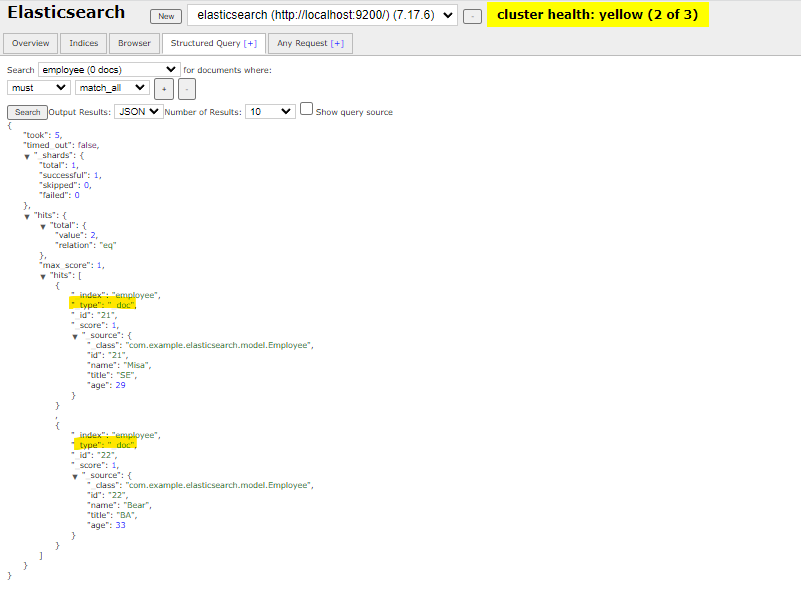The height and width of the screenshot is (592, 801).
Task: Collapse the inner "hits" array node
Action: point(43,276)
